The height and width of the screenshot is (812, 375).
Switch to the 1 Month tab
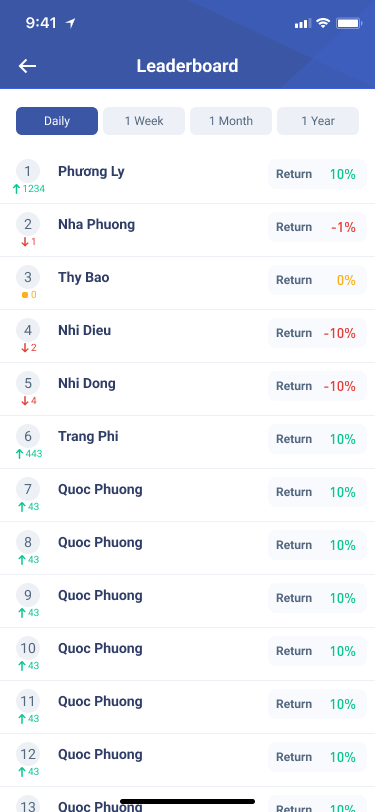231,121
